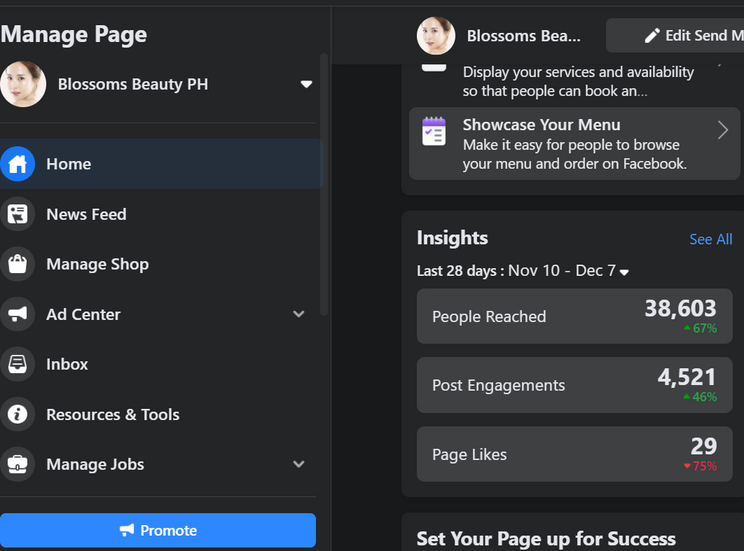Click the 38,603 People Reached value
744x551 pixels.
click(680, 308)
